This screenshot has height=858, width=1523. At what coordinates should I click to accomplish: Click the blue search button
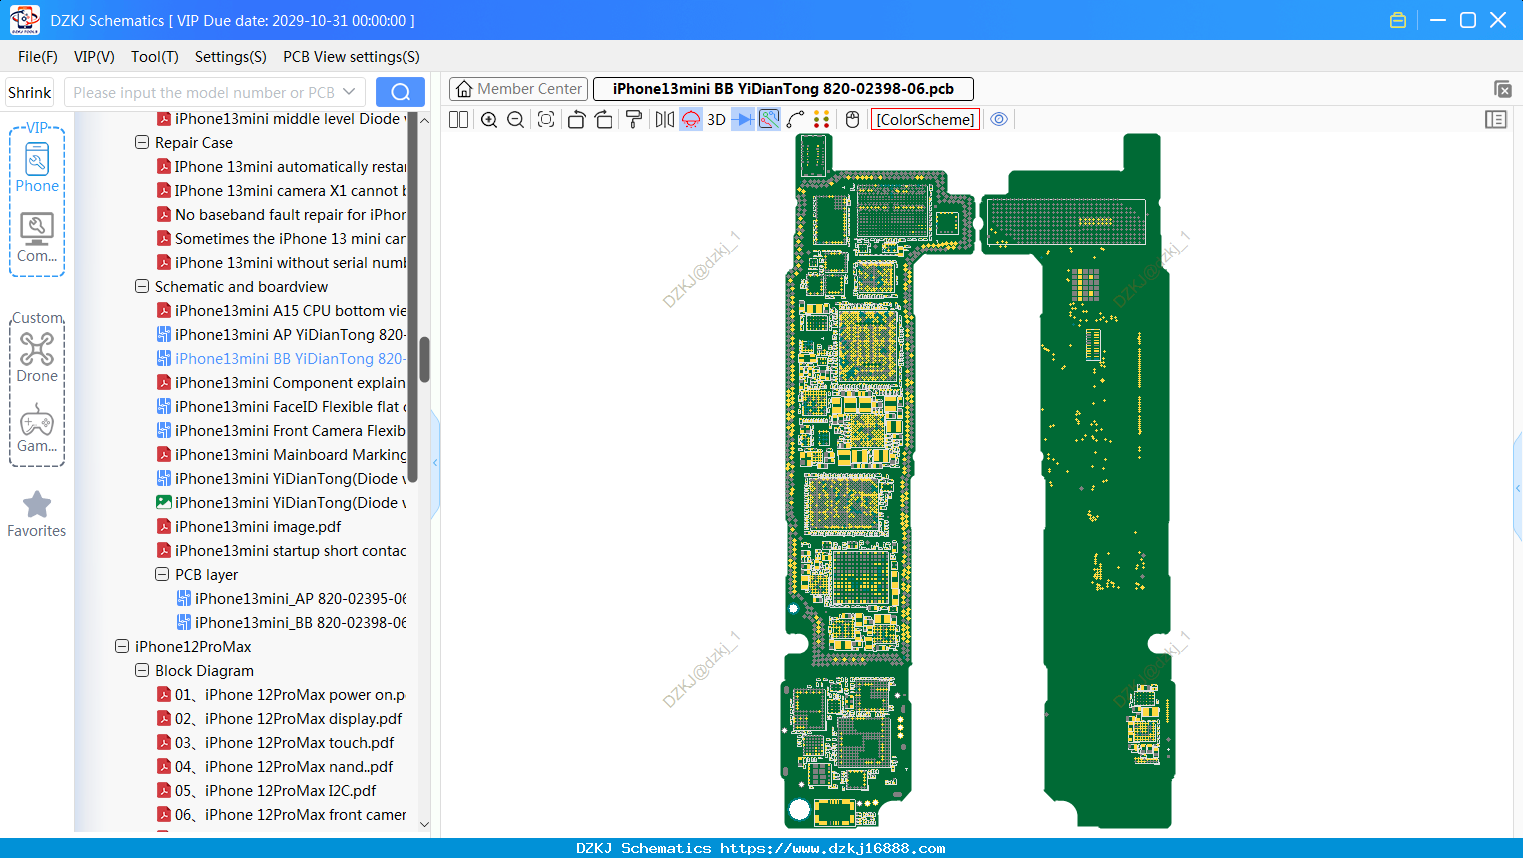(x=400, y=92)
